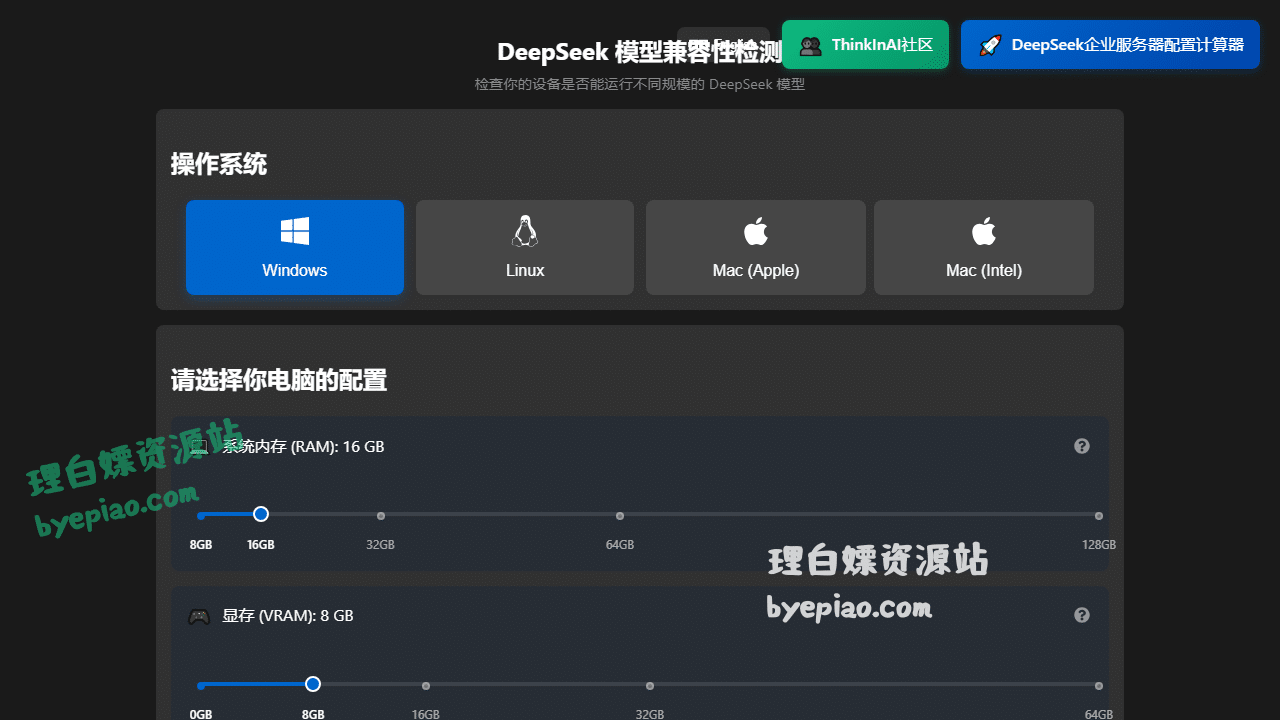Click the Windows logo icon

click(x=295, y=231)
